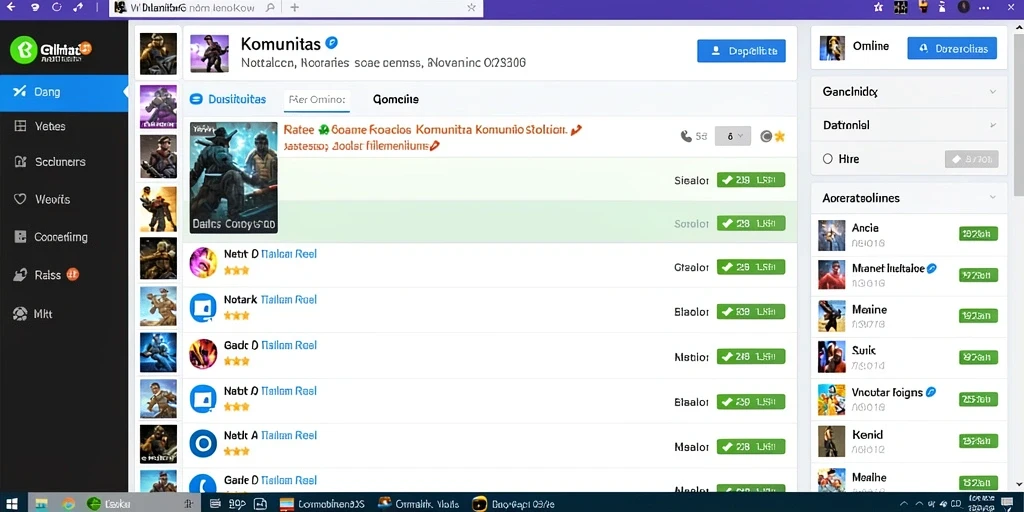
Task: Open the green app in the taskbar
Action: point(94,504)
